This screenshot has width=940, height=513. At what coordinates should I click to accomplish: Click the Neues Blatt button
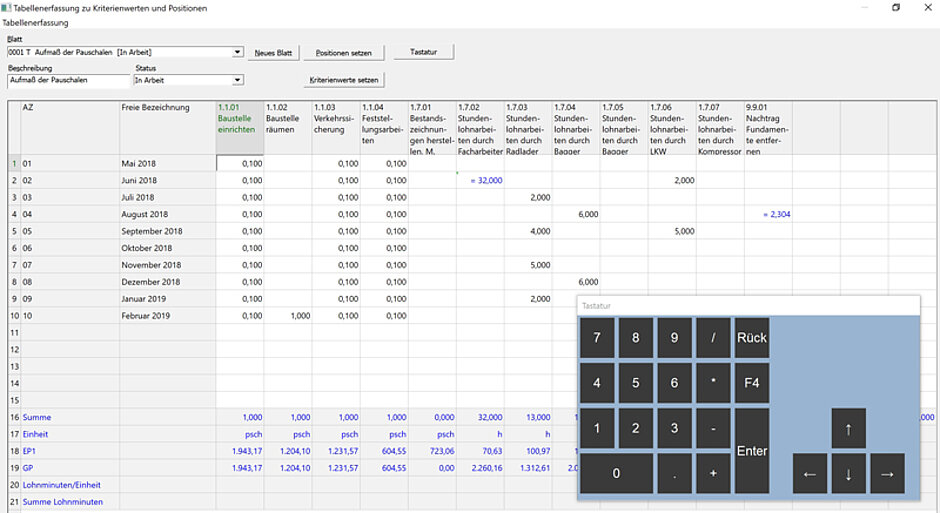(273, 52)
